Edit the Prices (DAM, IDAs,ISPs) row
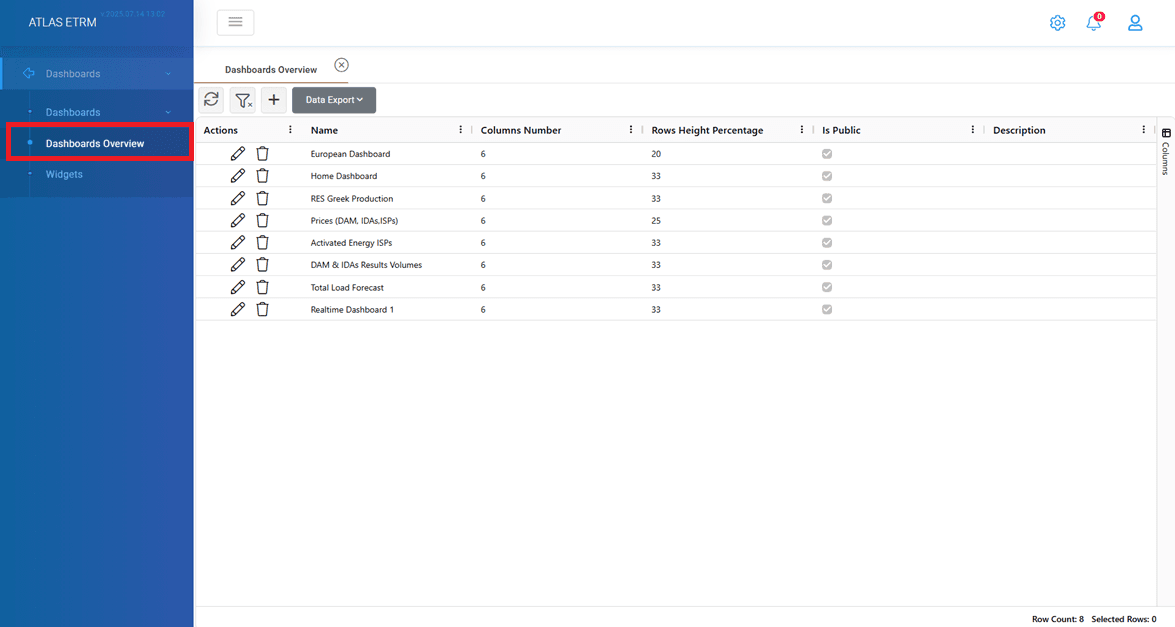The width and height of the screenshot is (1175, 627). tap(238, 220)
